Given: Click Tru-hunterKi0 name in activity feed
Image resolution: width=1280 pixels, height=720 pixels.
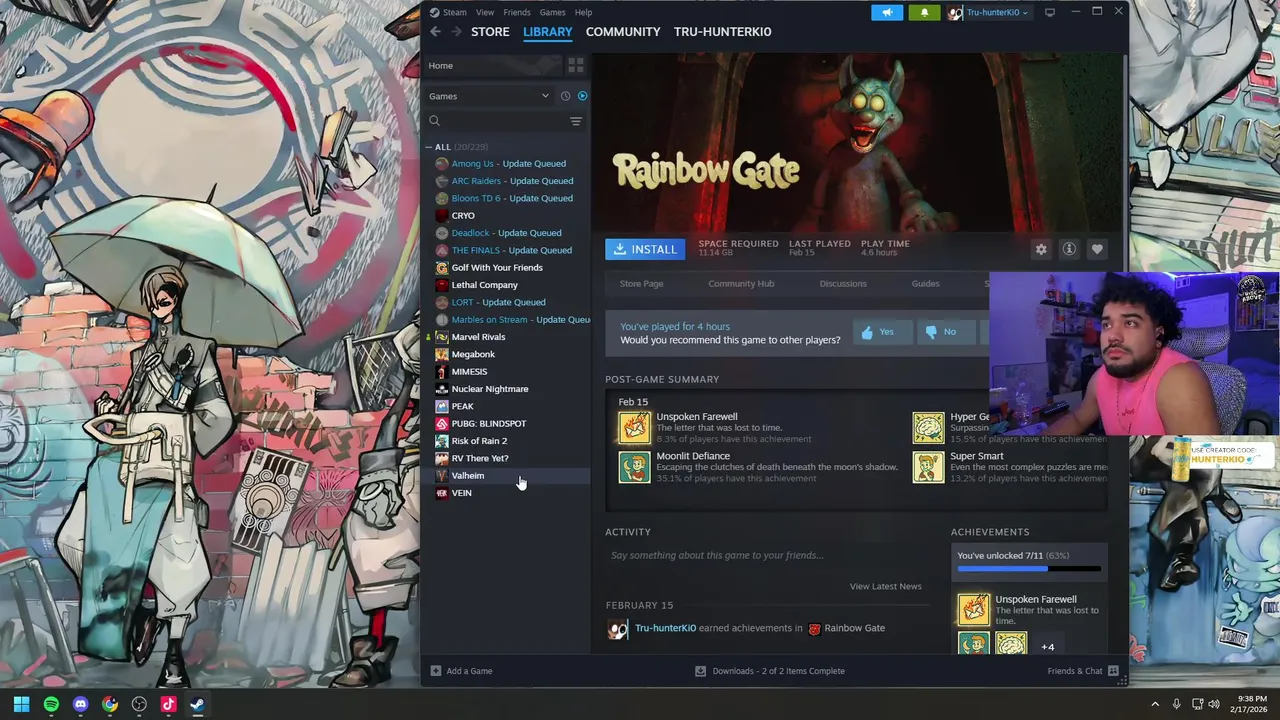Looking at the screenshot, I should [665, 628].
